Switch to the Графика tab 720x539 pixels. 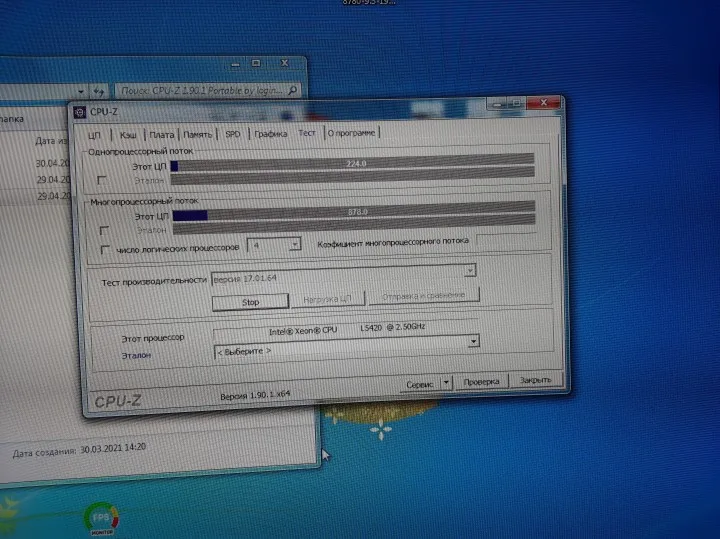point(270,134)
